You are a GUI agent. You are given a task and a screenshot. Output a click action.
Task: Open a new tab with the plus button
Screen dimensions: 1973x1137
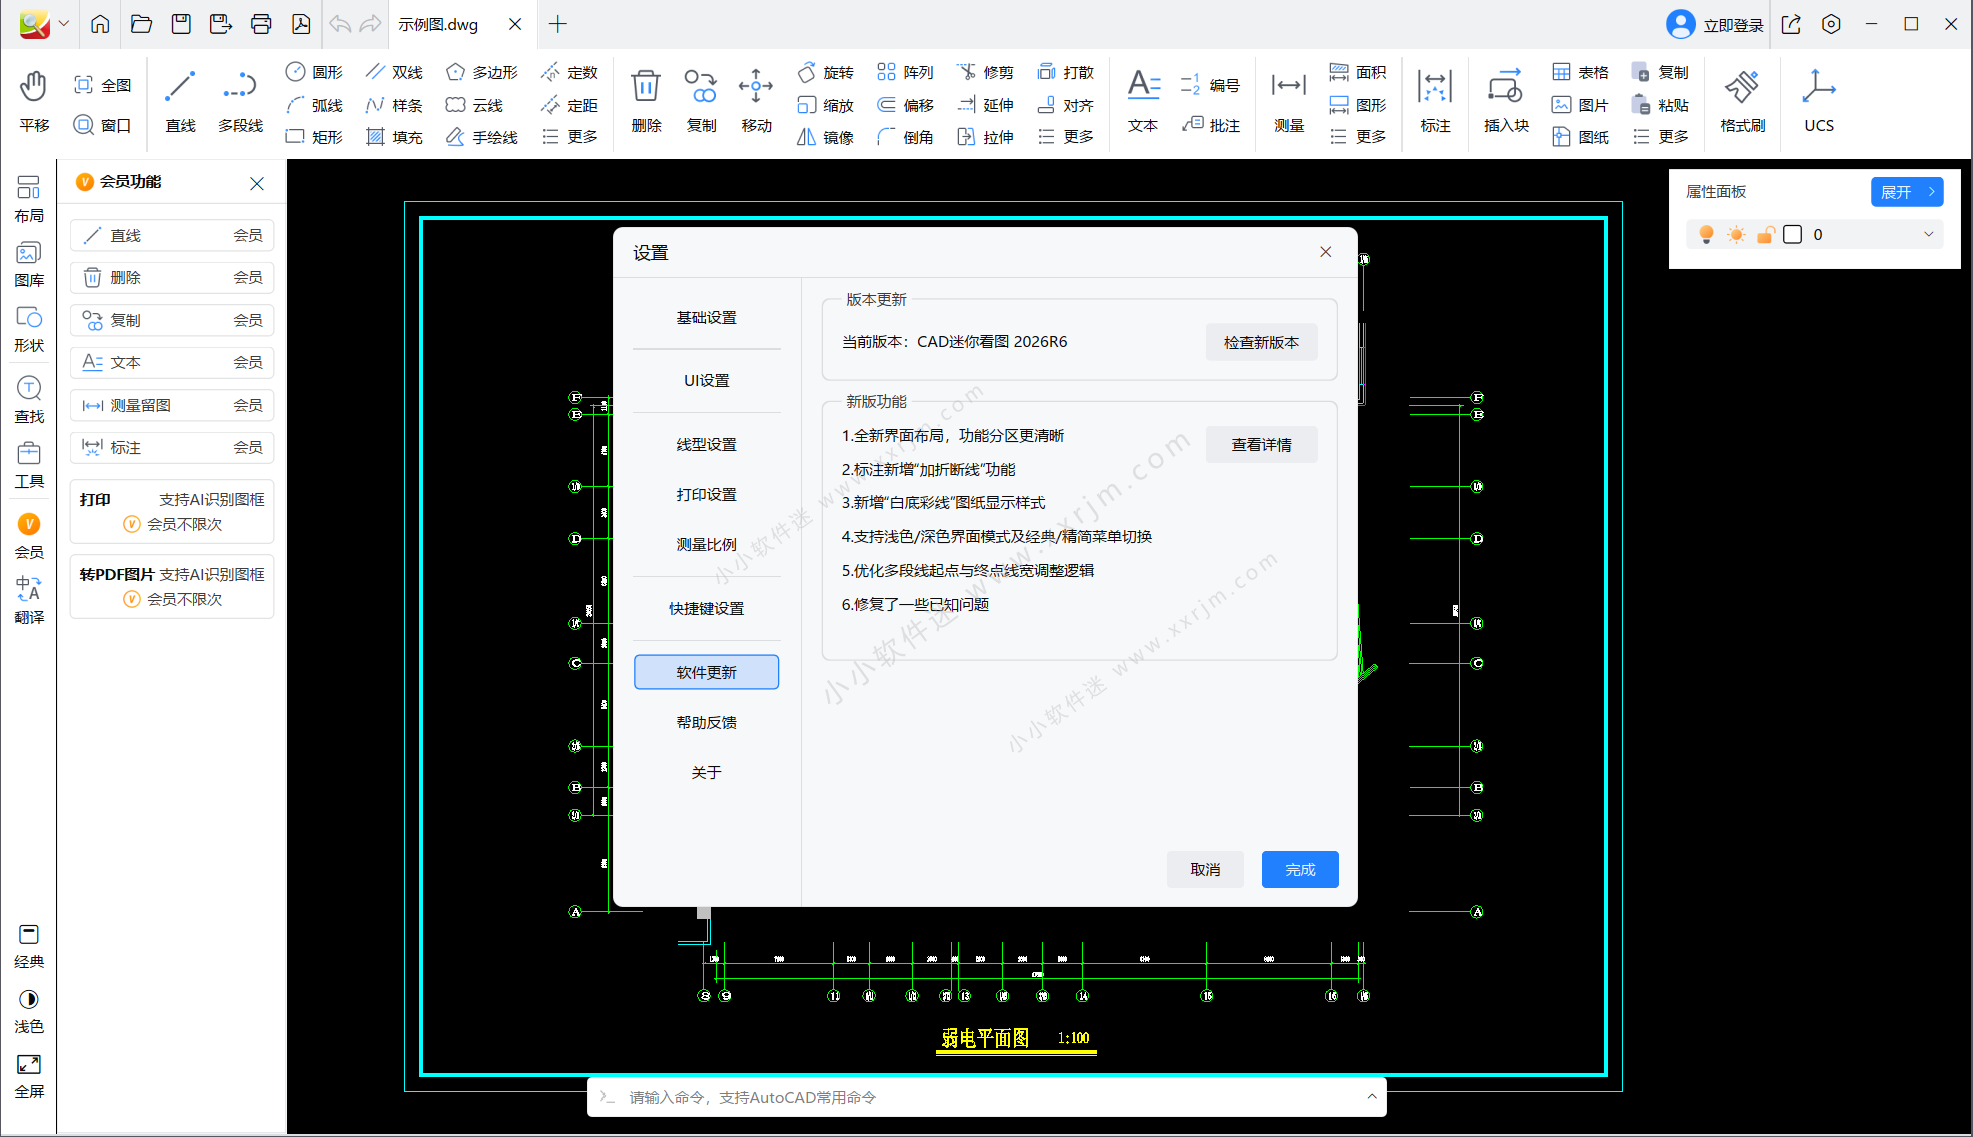(558, 24)
